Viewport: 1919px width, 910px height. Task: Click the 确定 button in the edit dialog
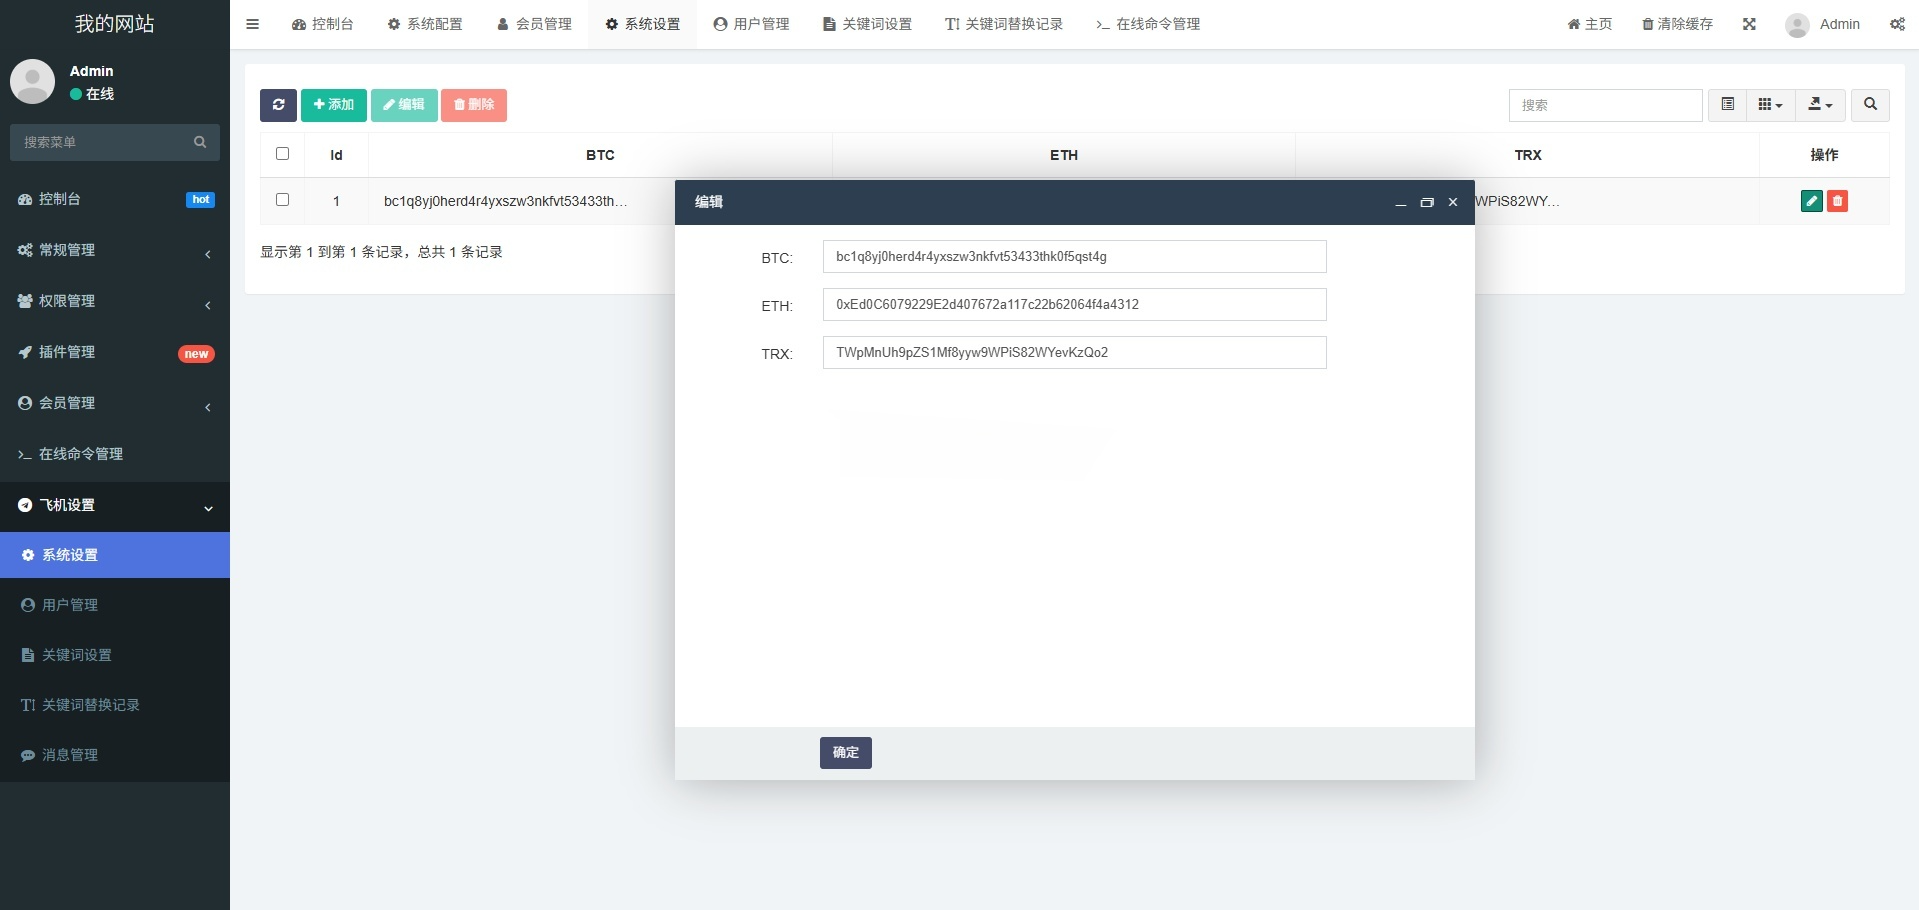tap(845, 752)
